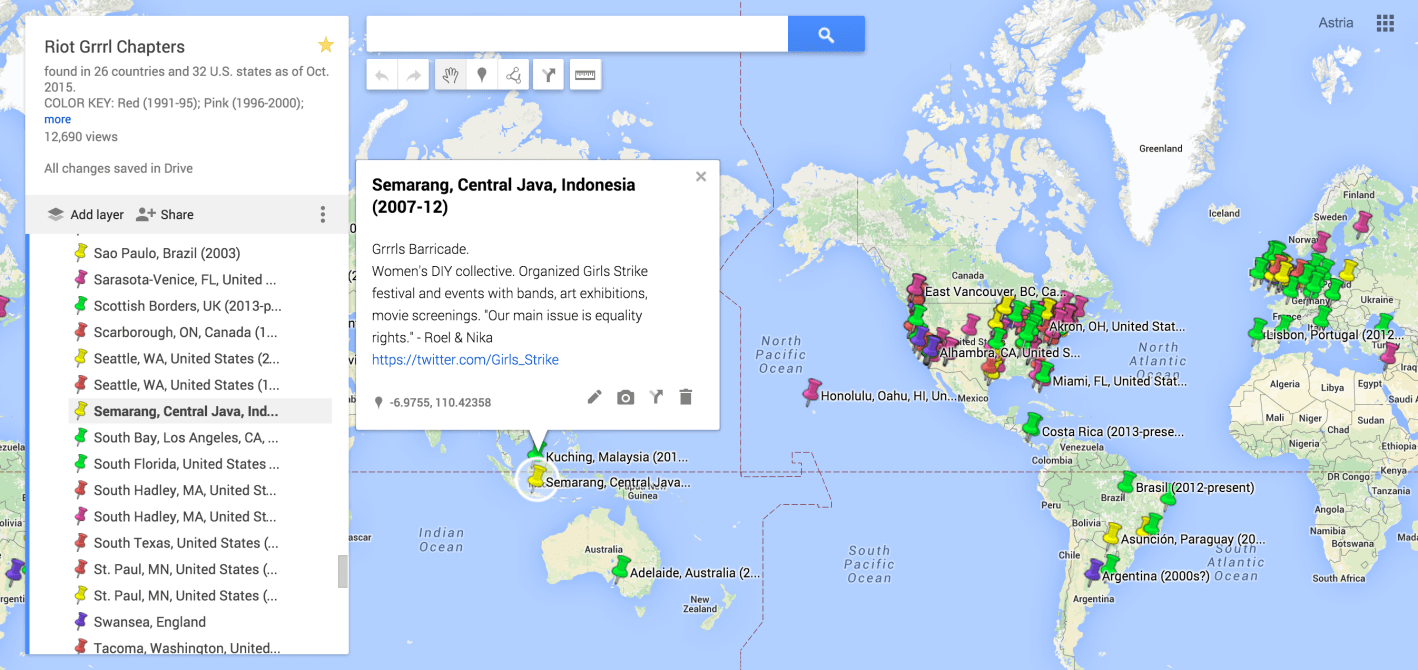Image resolution: width=1418 pixels, height=670 pixels.
Task: Select the hand pan tool
Action: [450, 74]
